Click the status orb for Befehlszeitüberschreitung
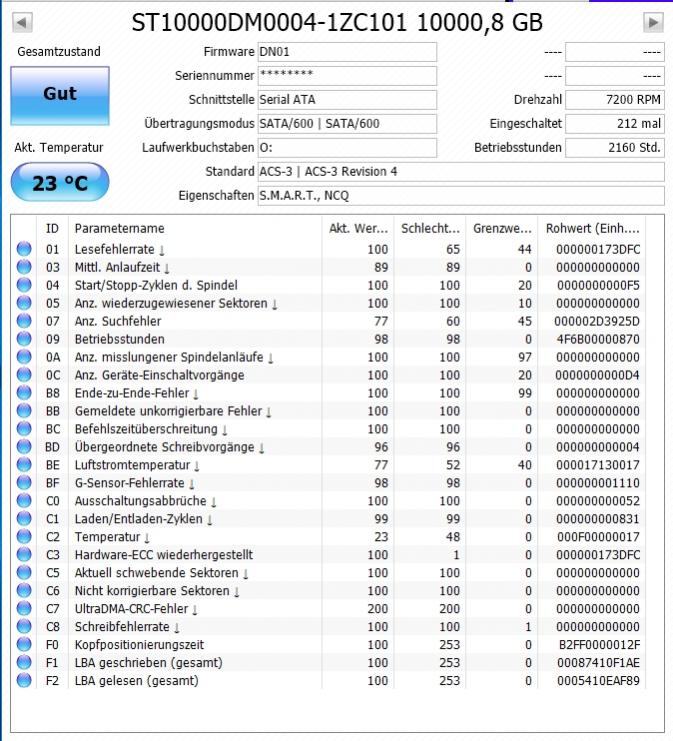 (x=24, y=429)
